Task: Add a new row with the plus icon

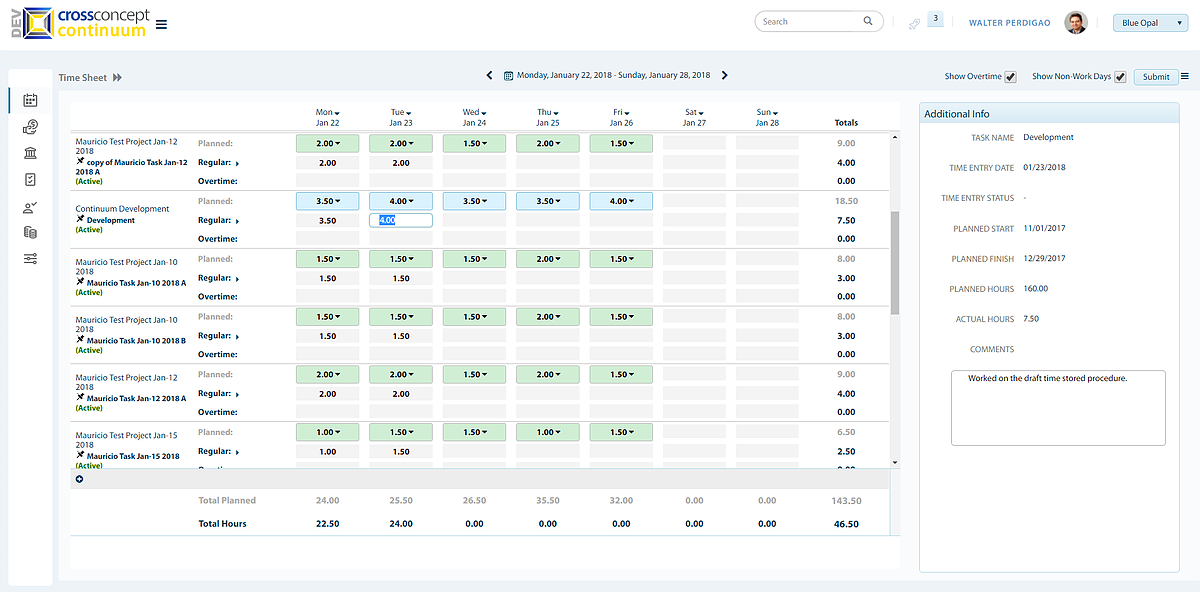Action: tap(79, 479)
